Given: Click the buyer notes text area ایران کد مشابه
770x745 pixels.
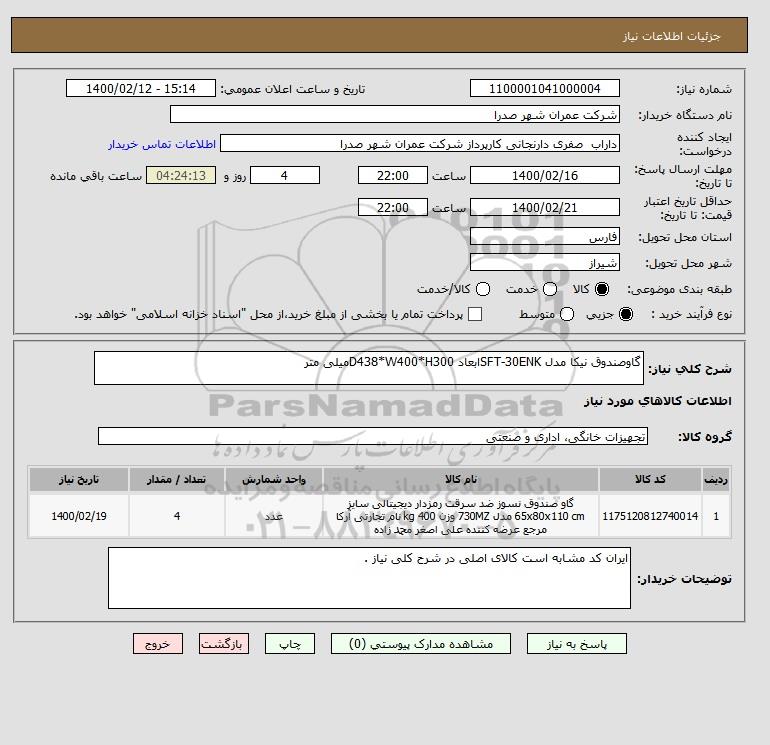Looking at the screenshot, I should 369,578.
